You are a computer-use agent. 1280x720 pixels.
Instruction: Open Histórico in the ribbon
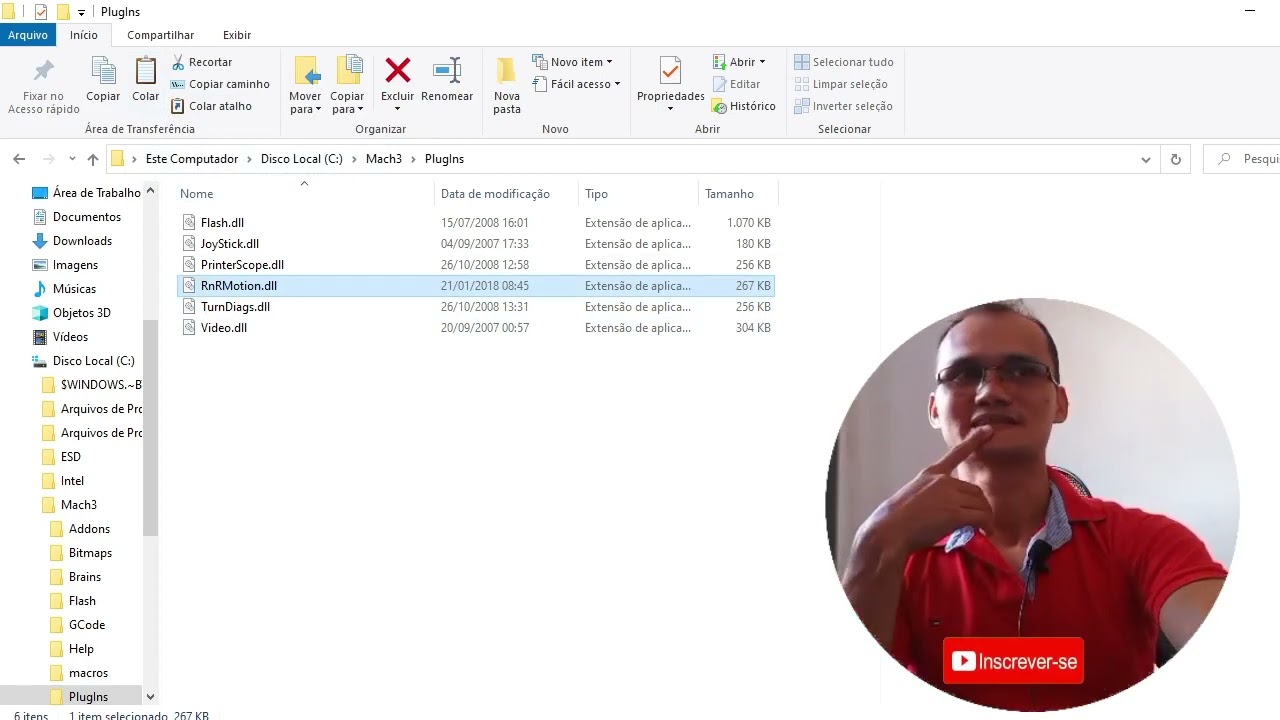tap(744, 106)
